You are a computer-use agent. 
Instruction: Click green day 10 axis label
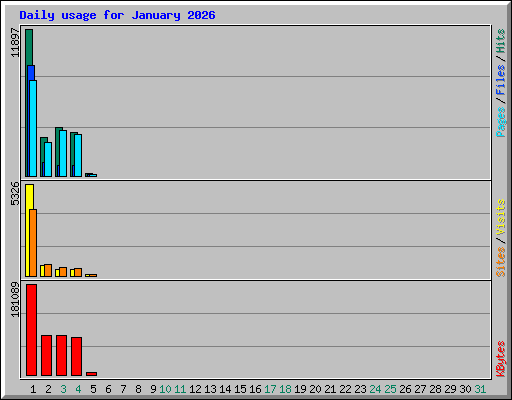click(165, 389)
